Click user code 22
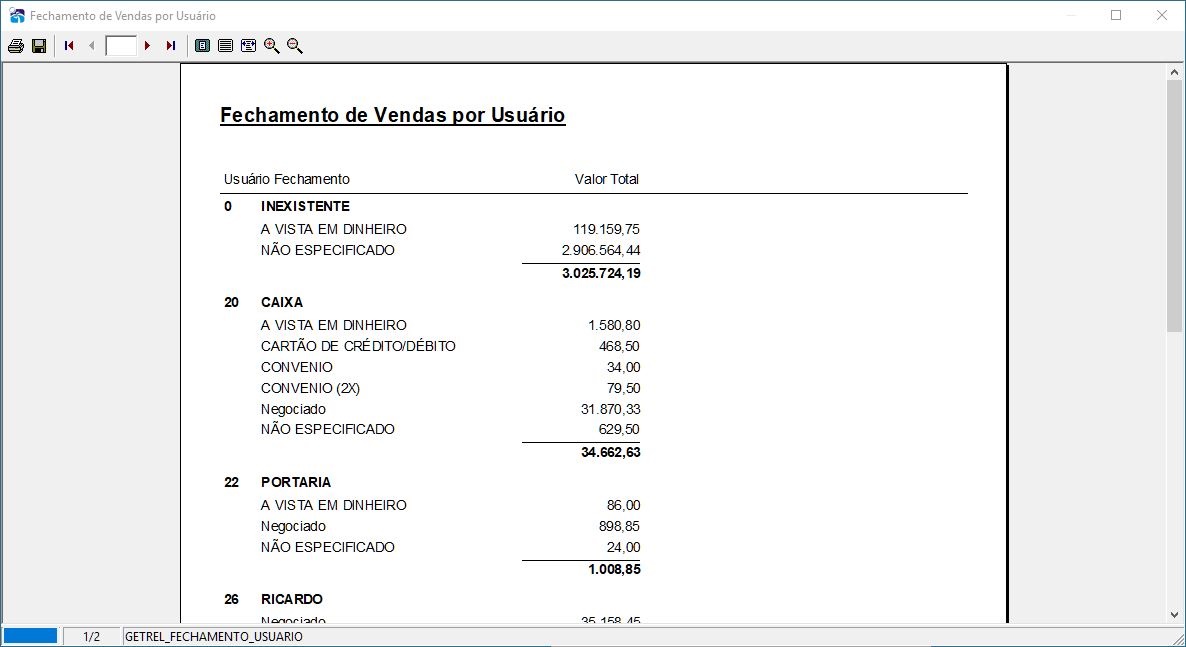The height and width of the screenshot is (647, 1186). coord(231,482)
